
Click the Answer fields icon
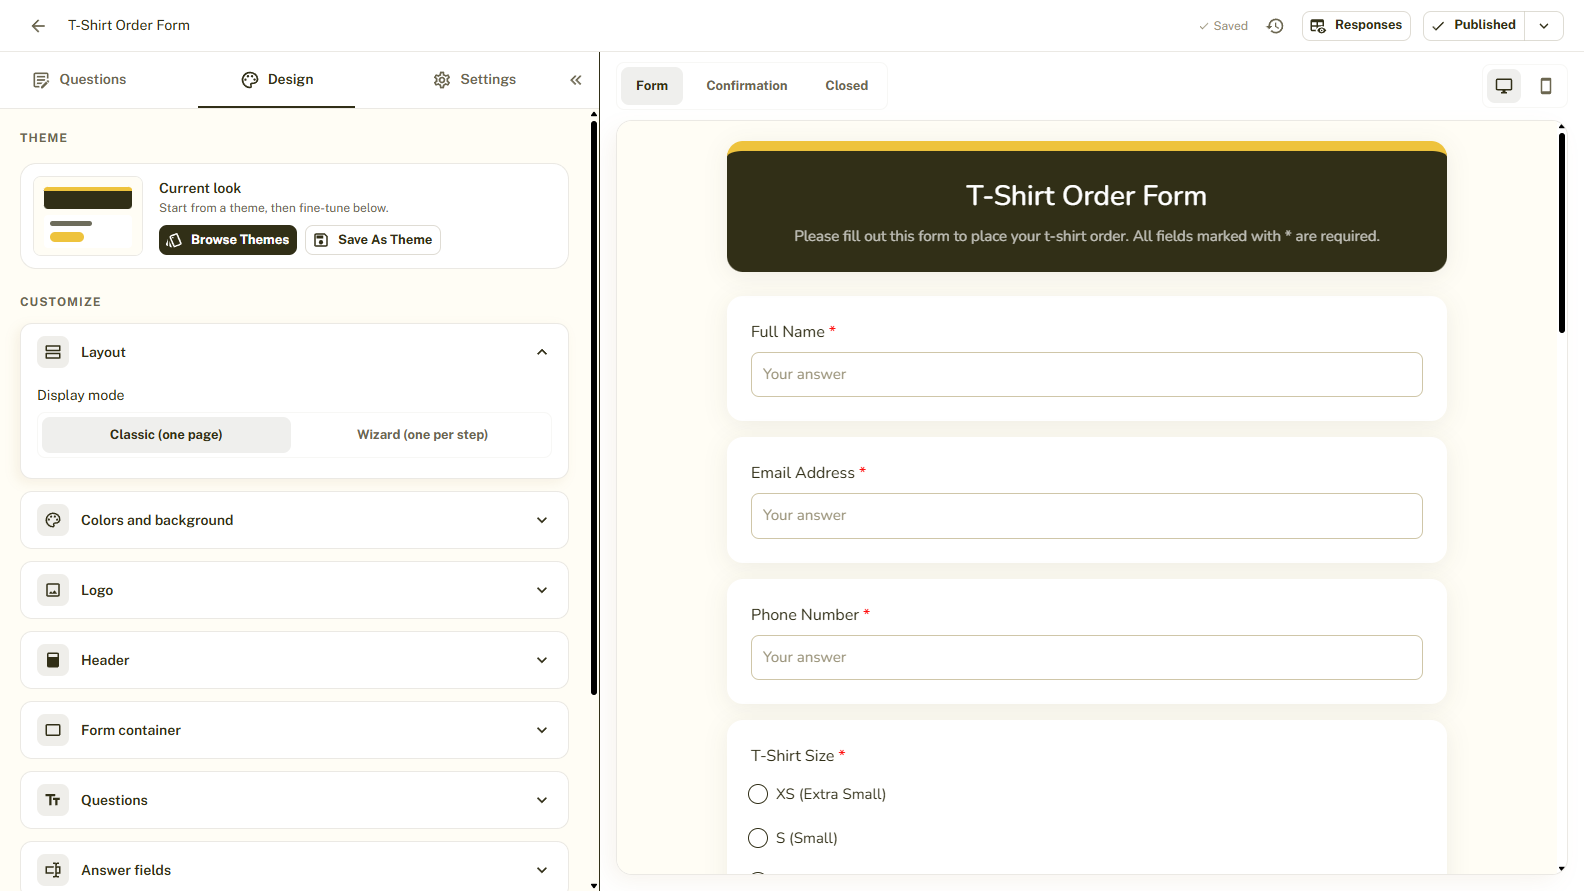[x=53, y=870]
